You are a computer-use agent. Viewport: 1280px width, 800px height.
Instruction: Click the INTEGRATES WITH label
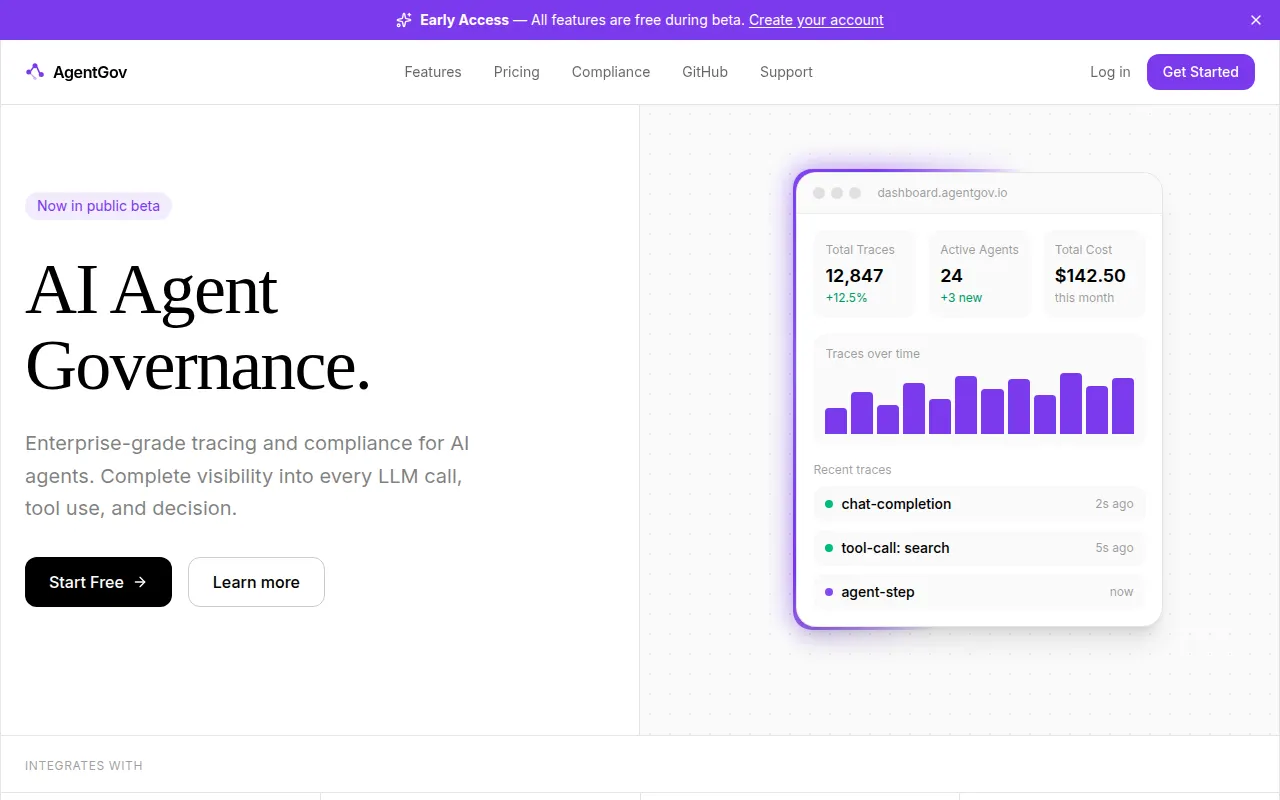84,766
